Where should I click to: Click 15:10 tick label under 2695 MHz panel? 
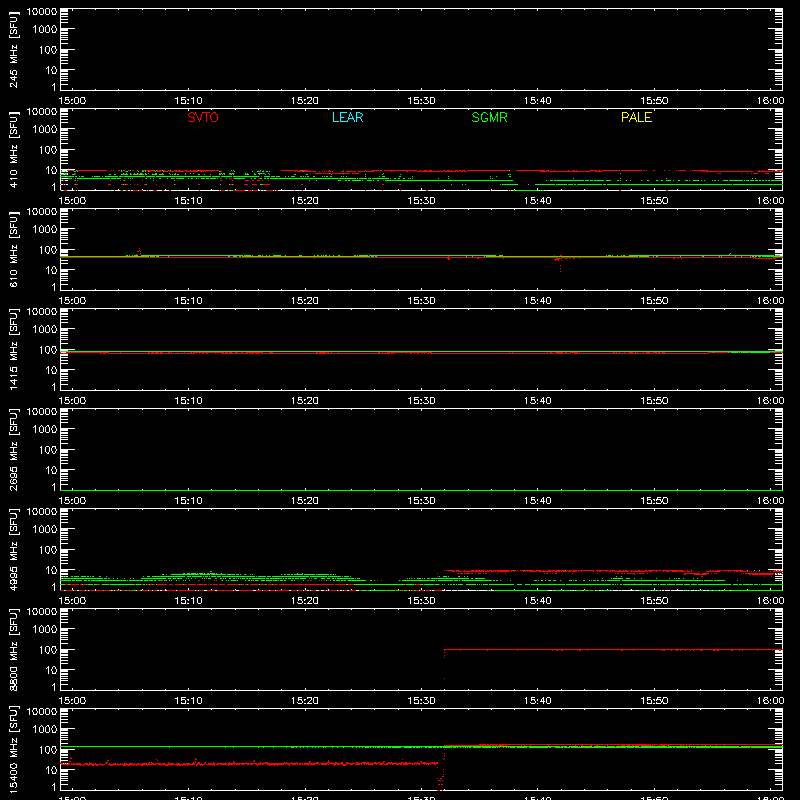point(188,501)
